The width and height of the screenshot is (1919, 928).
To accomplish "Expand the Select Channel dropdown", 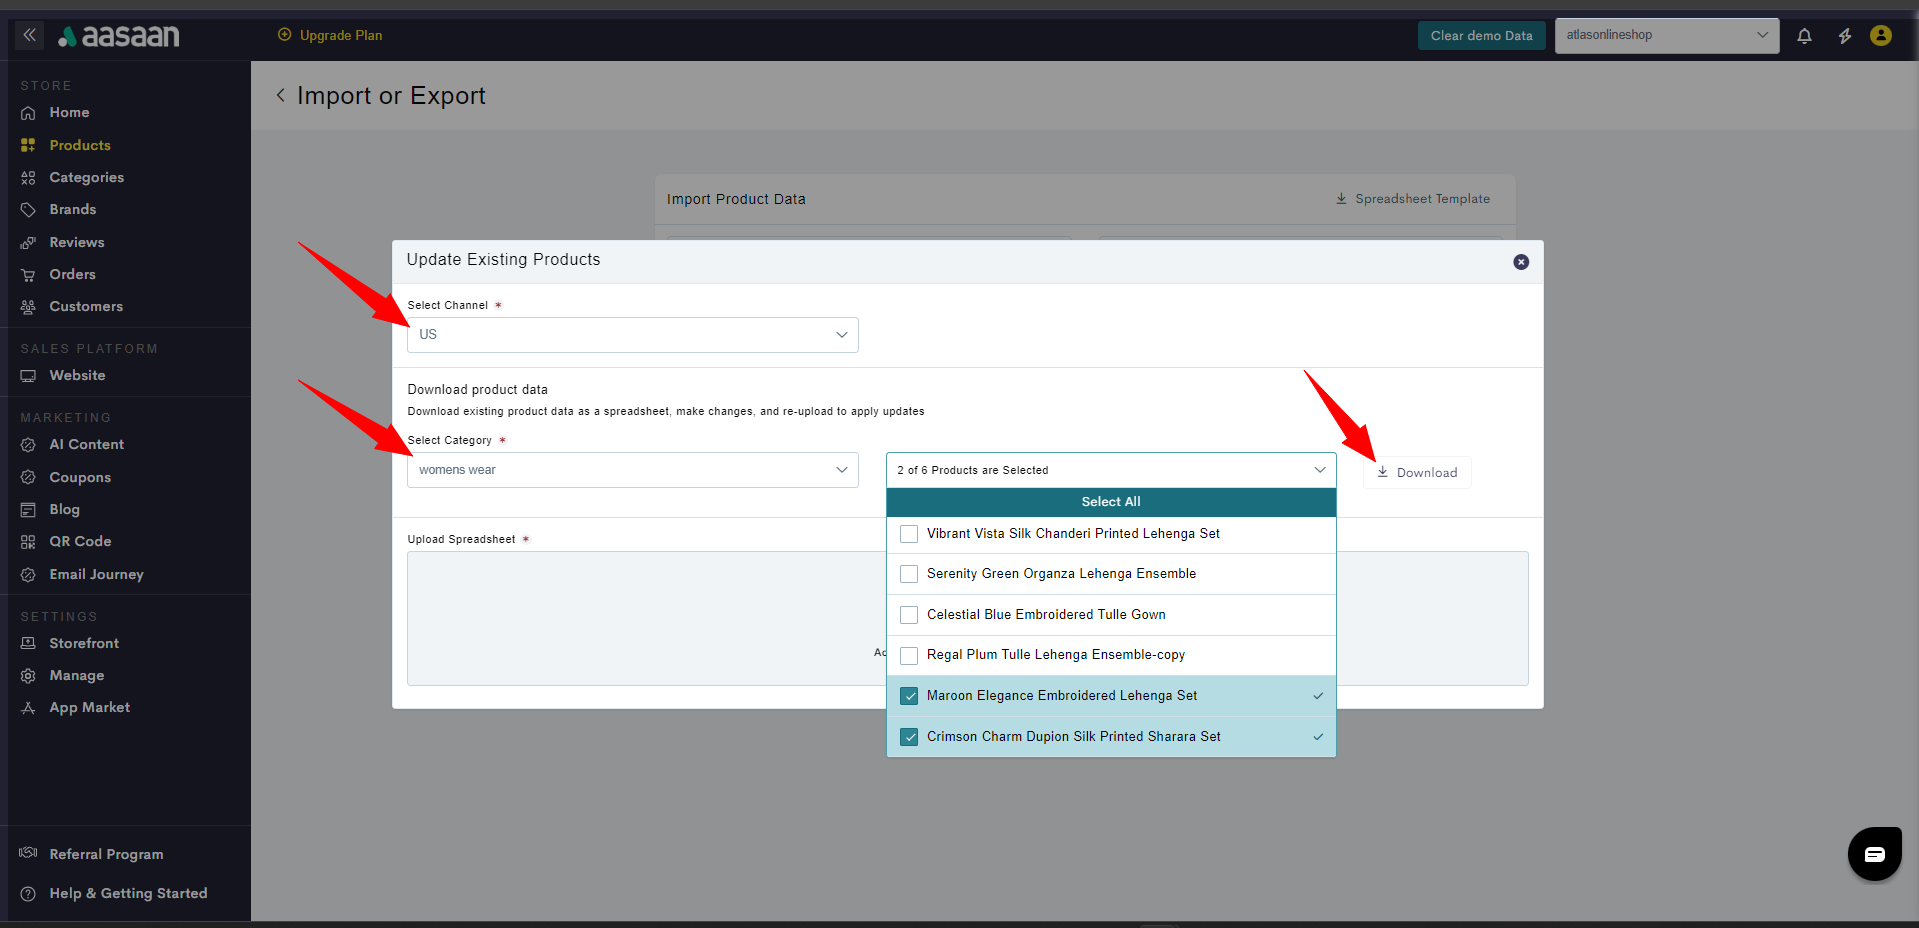I will tap(632, 335).
